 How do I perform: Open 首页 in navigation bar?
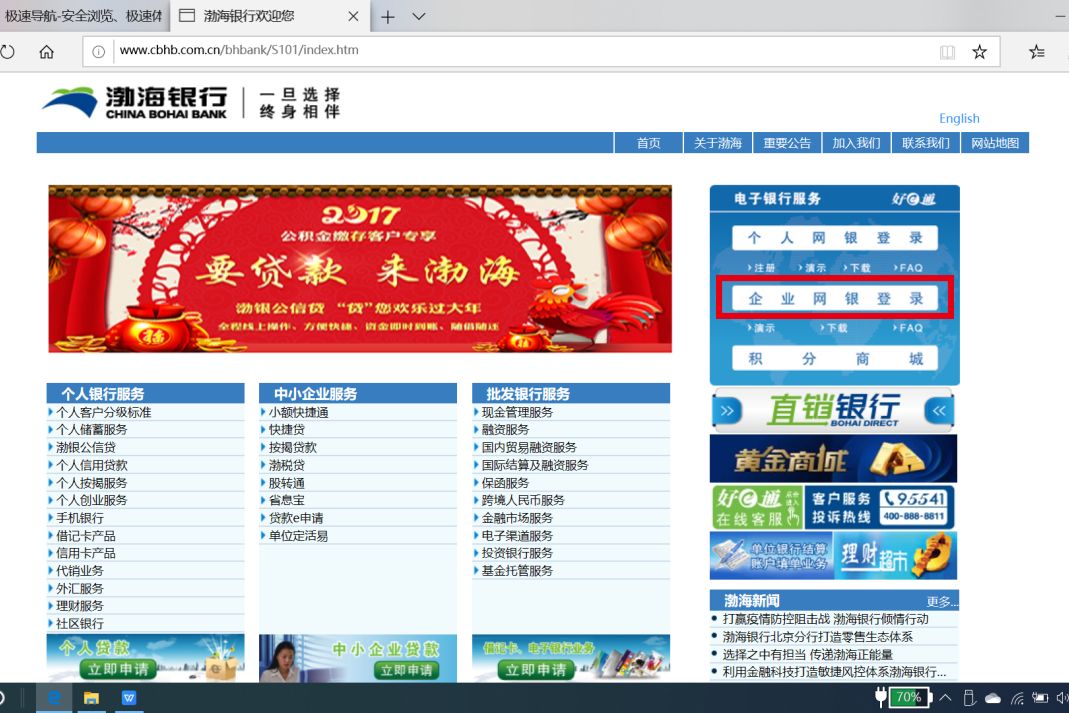pyautogui.click(x=648, y=143)
